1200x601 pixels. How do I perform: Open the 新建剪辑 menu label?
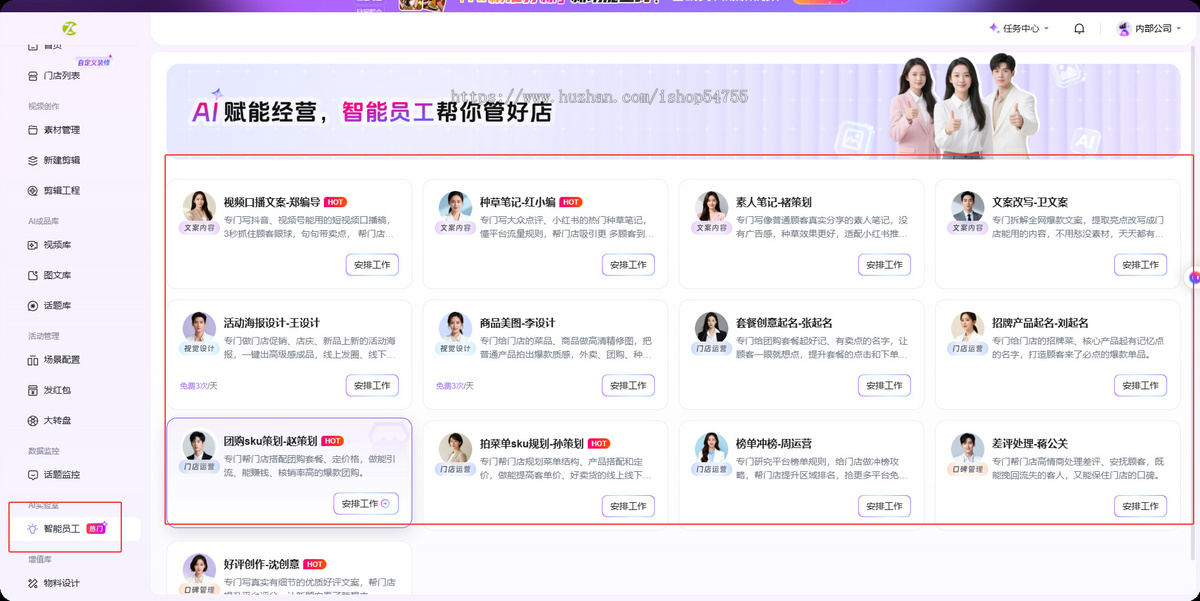[x=62, y=160]
